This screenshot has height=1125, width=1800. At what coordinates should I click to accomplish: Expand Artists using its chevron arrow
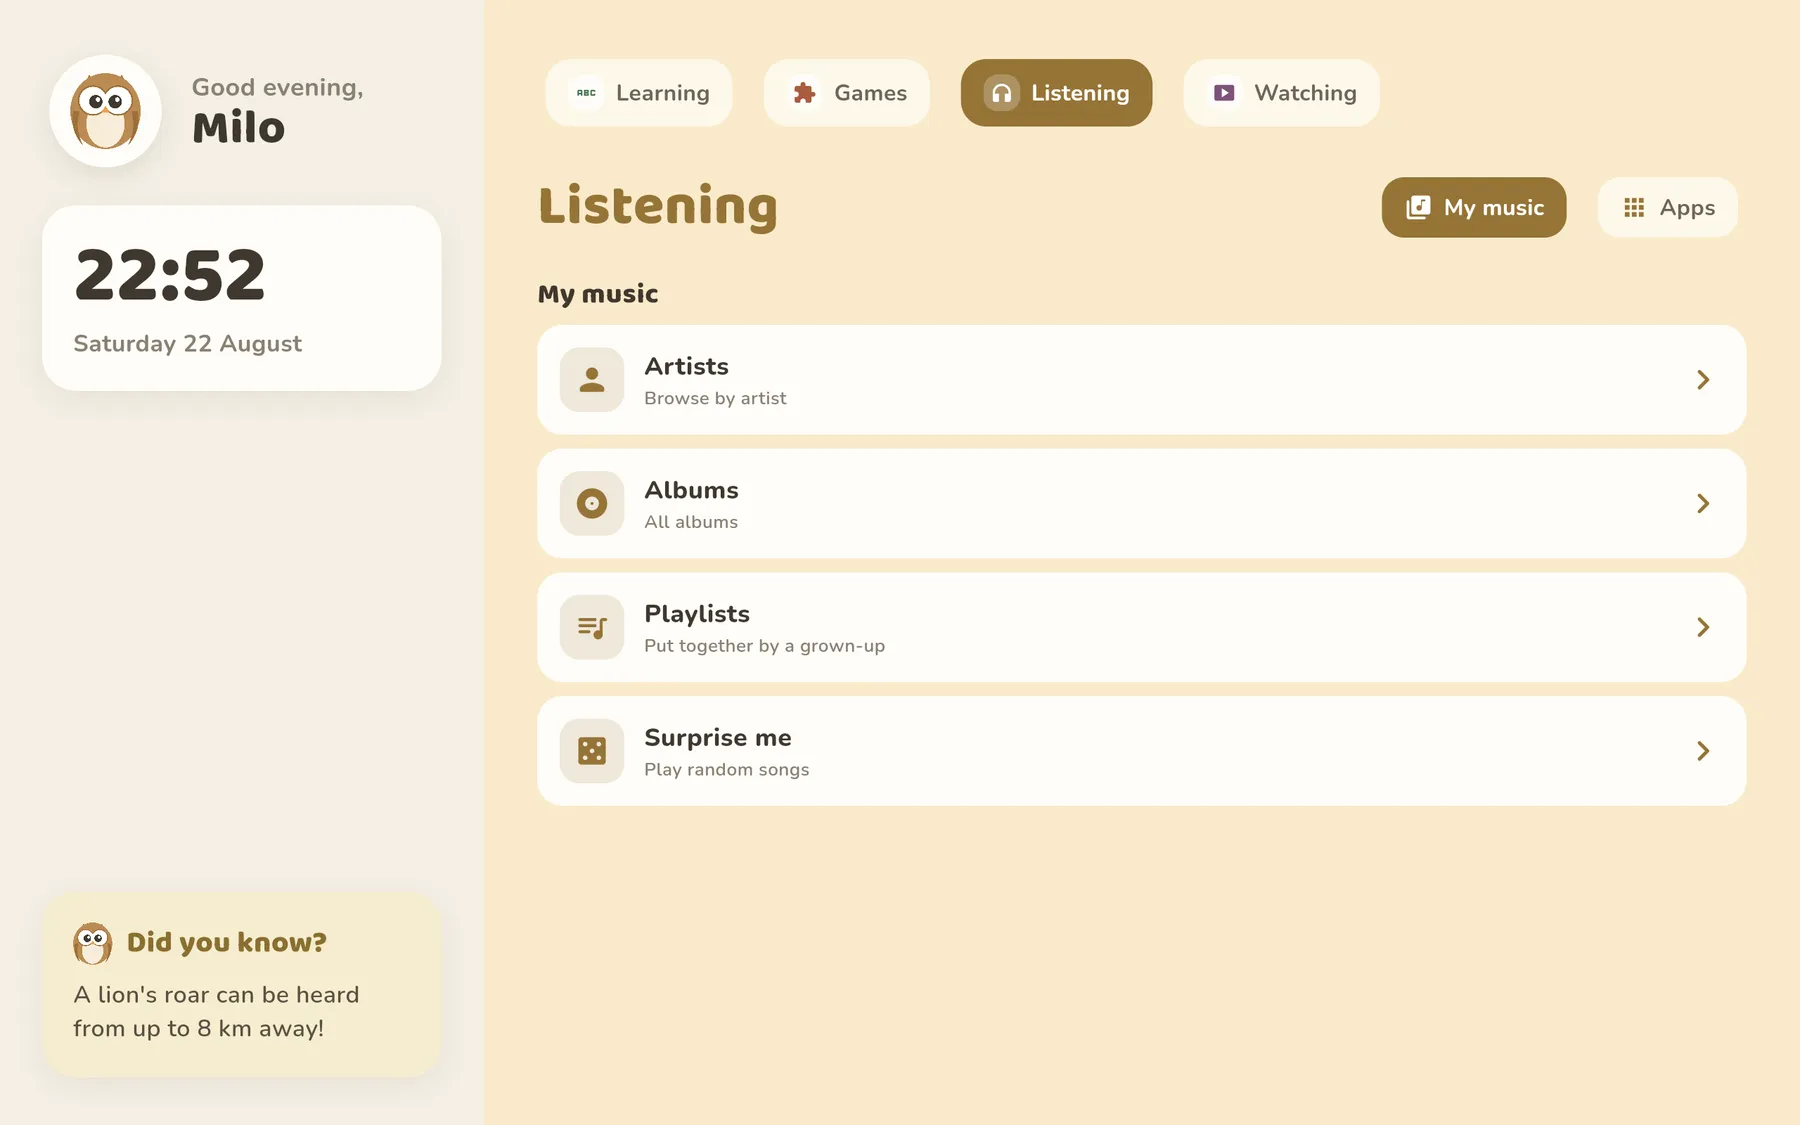tap(1703, 380)
